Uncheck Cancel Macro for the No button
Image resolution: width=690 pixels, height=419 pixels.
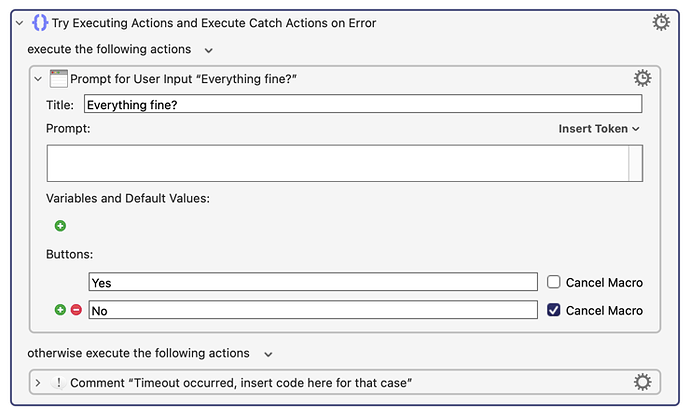pos(554,310)
